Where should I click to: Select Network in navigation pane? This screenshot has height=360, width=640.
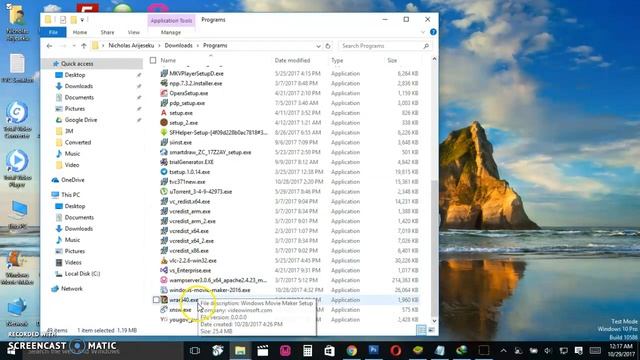click(x=71, y=289)
